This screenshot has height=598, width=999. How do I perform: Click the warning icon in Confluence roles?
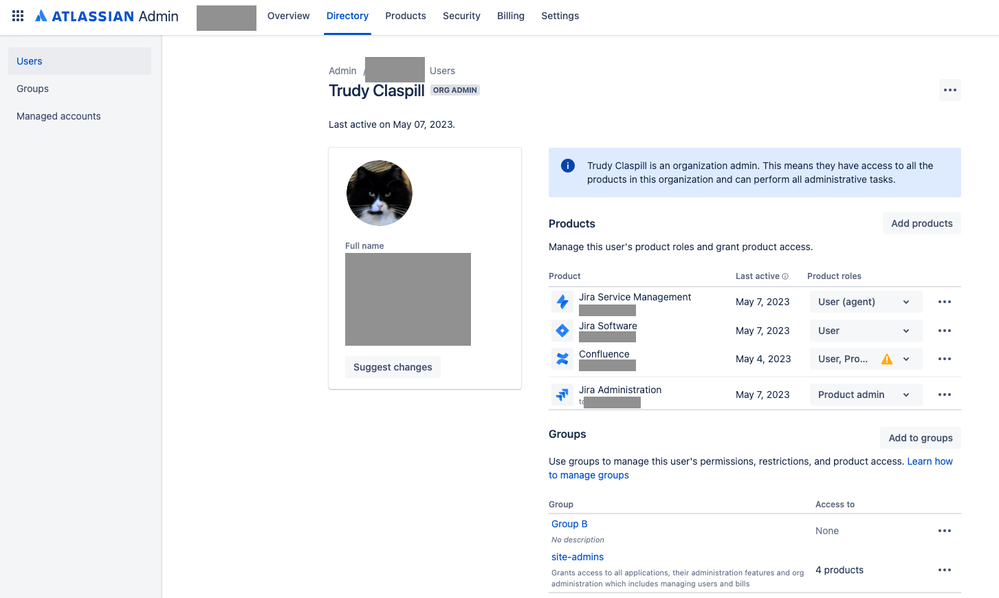(886, 359)
